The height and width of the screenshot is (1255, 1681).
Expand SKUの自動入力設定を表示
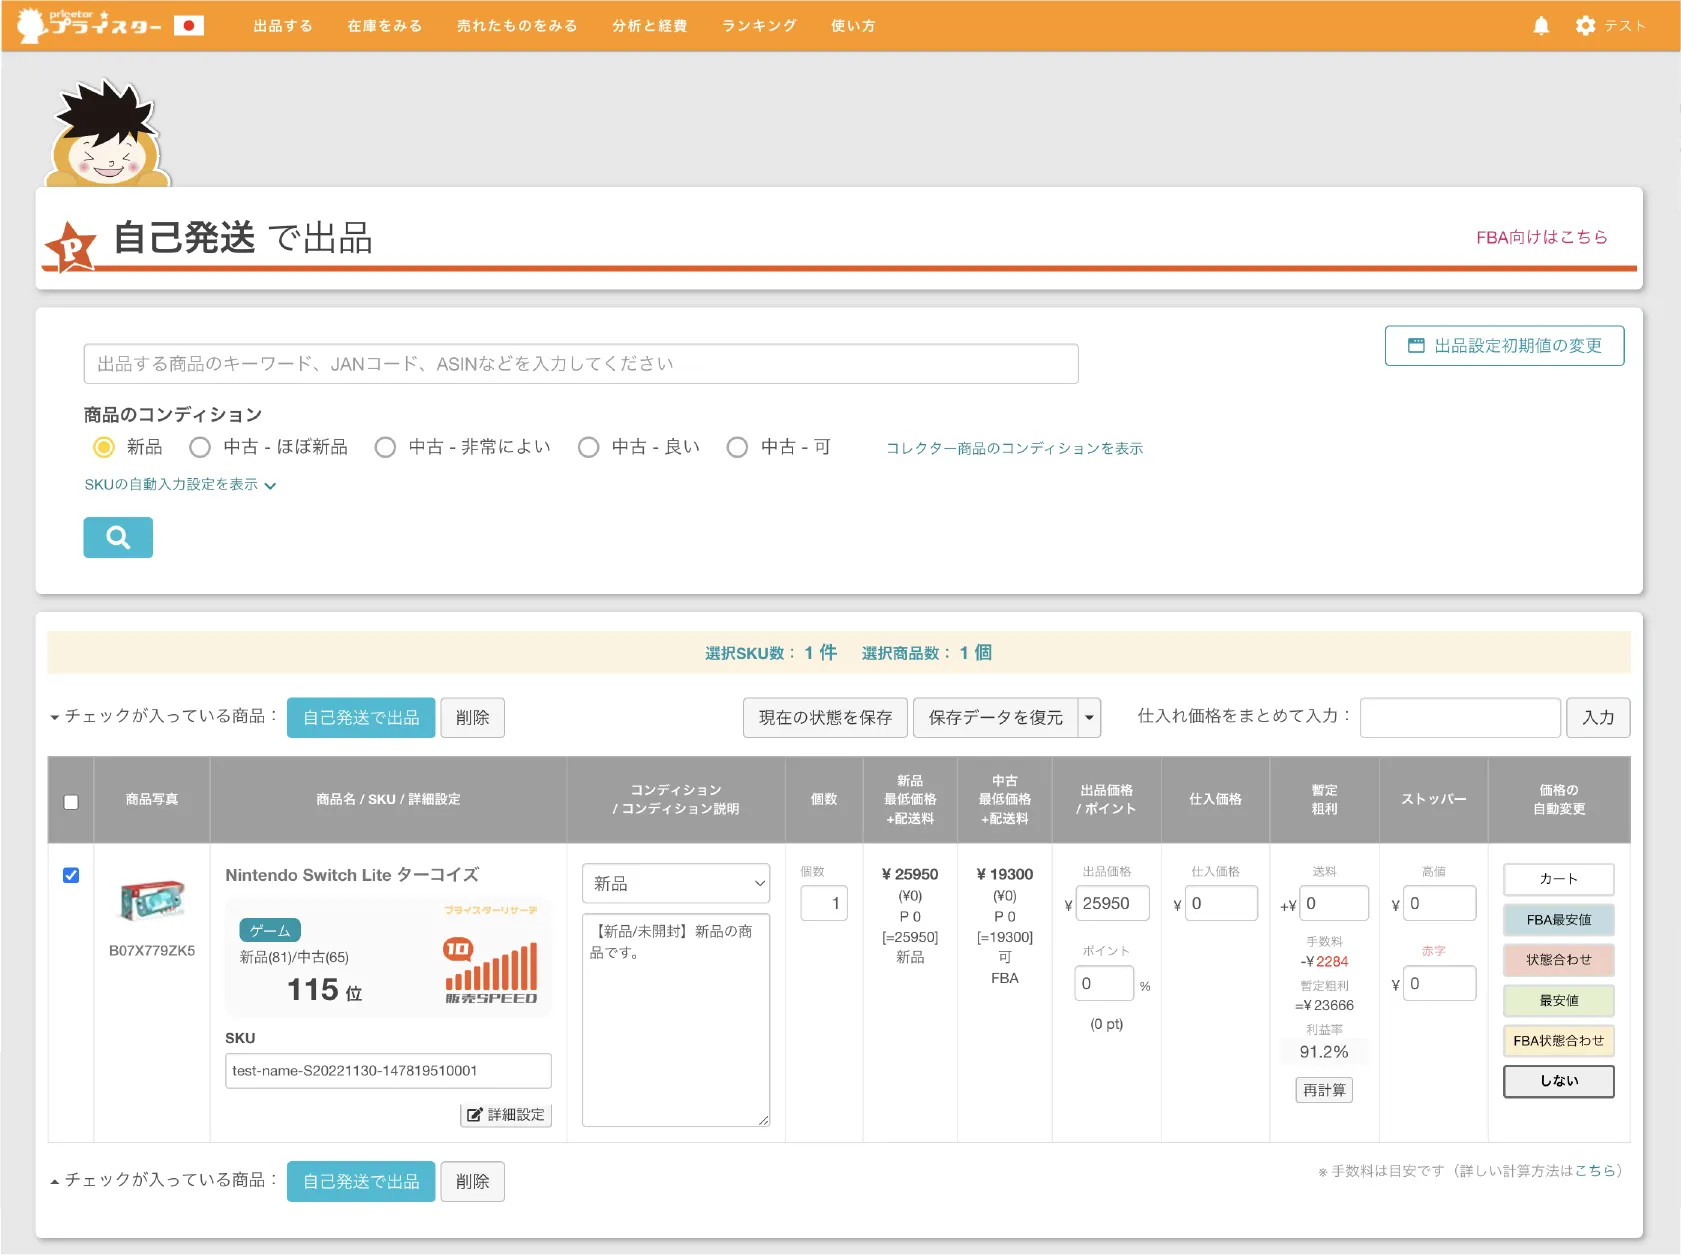click(x=180, y=484)
